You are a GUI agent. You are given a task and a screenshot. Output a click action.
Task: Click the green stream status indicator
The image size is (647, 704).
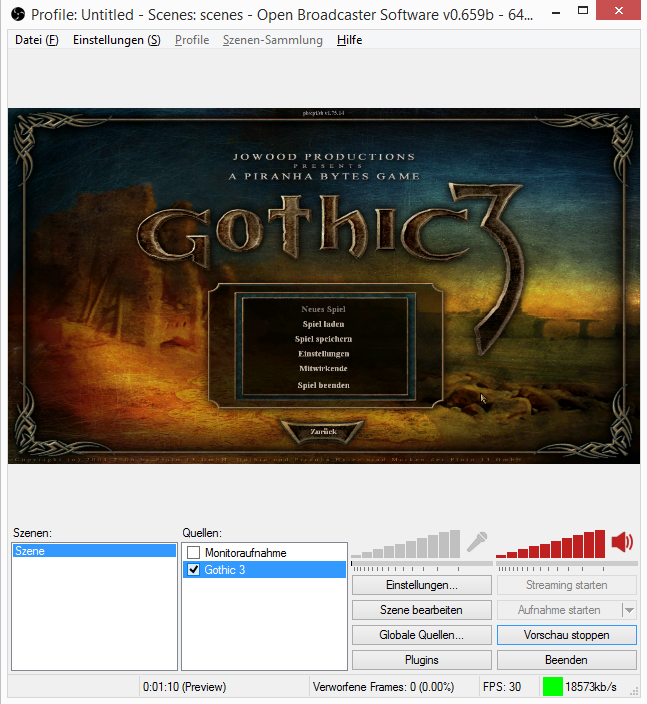click(552, 686)
